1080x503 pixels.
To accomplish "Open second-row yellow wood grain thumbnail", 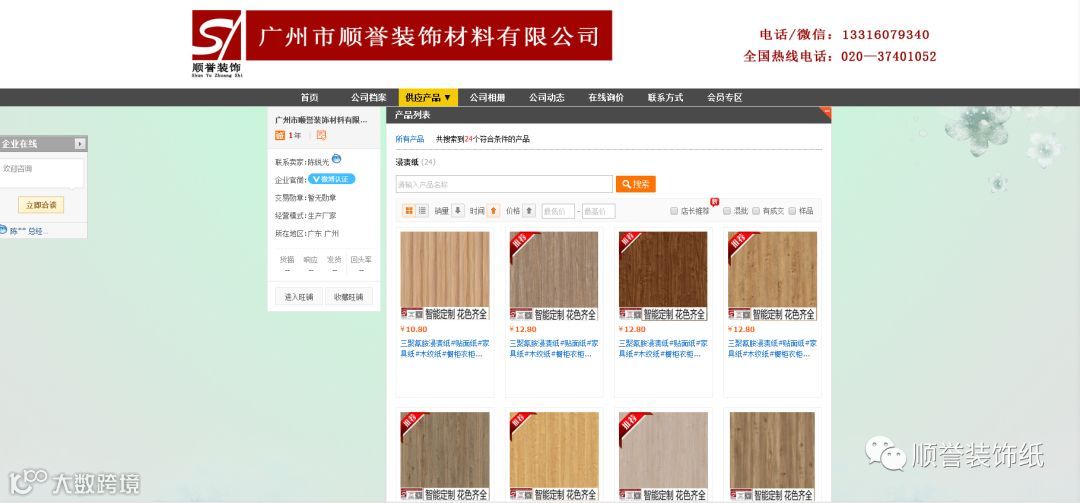I will (554, 456).
